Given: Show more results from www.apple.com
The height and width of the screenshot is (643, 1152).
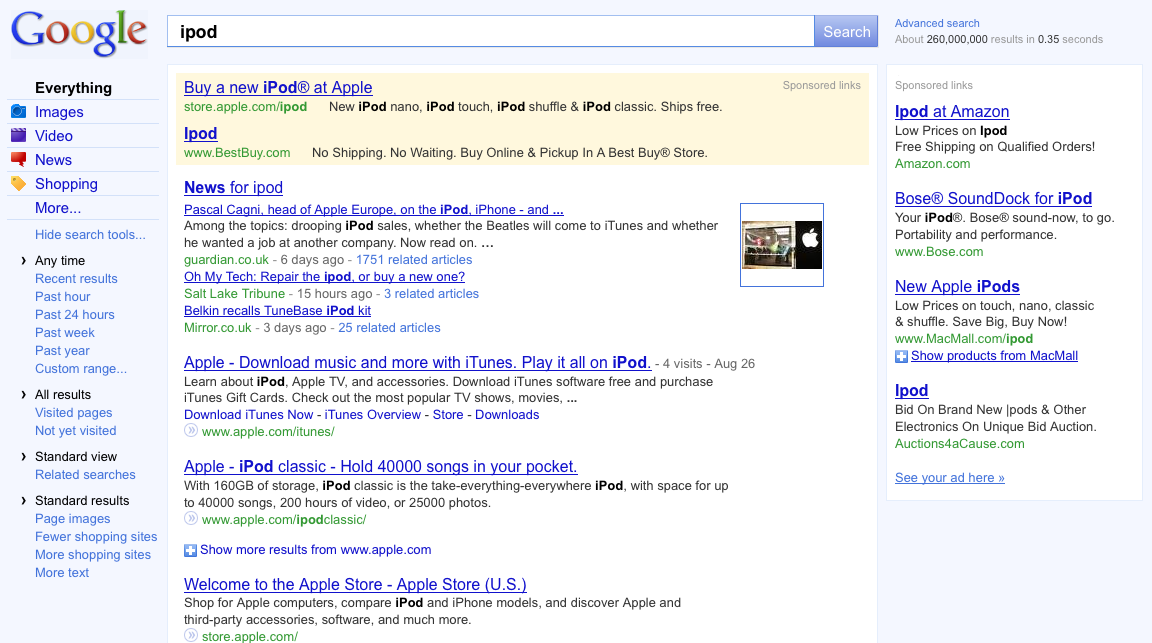Looking at the screenshot, I should (315, 550).
